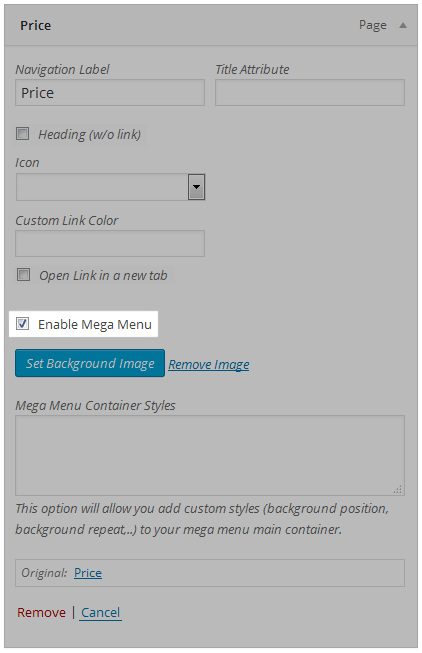The width and height of the screenshot is (422, 653).
Task: Click the Icon select box
Action: click(110, 187)
